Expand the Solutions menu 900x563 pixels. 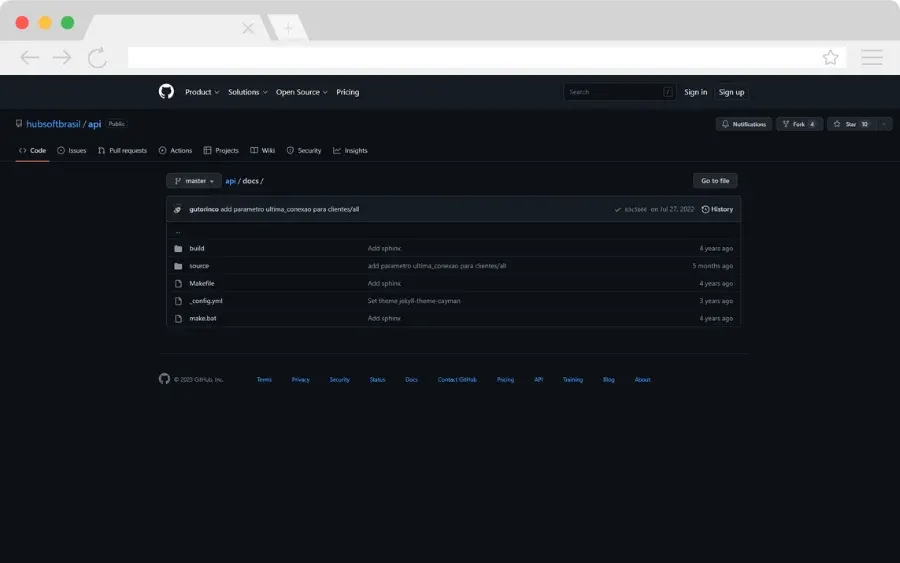(248, 92)
